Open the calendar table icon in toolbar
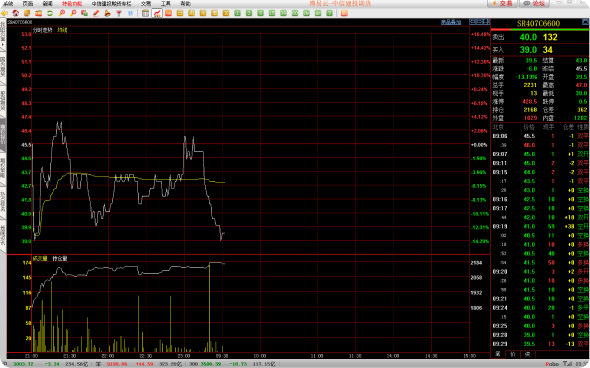The image size is (590, 368). coord(146,13)
